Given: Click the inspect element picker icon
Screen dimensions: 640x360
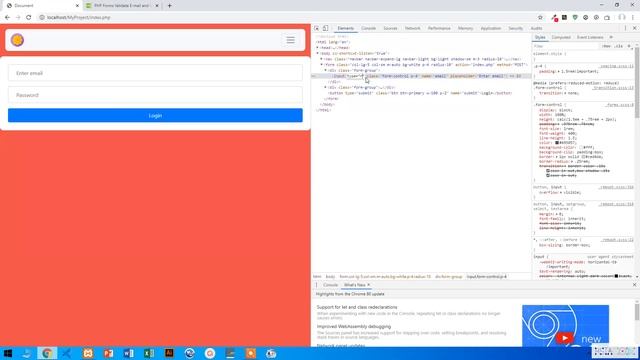Looking at the screenshot, I should coord(316,28).
